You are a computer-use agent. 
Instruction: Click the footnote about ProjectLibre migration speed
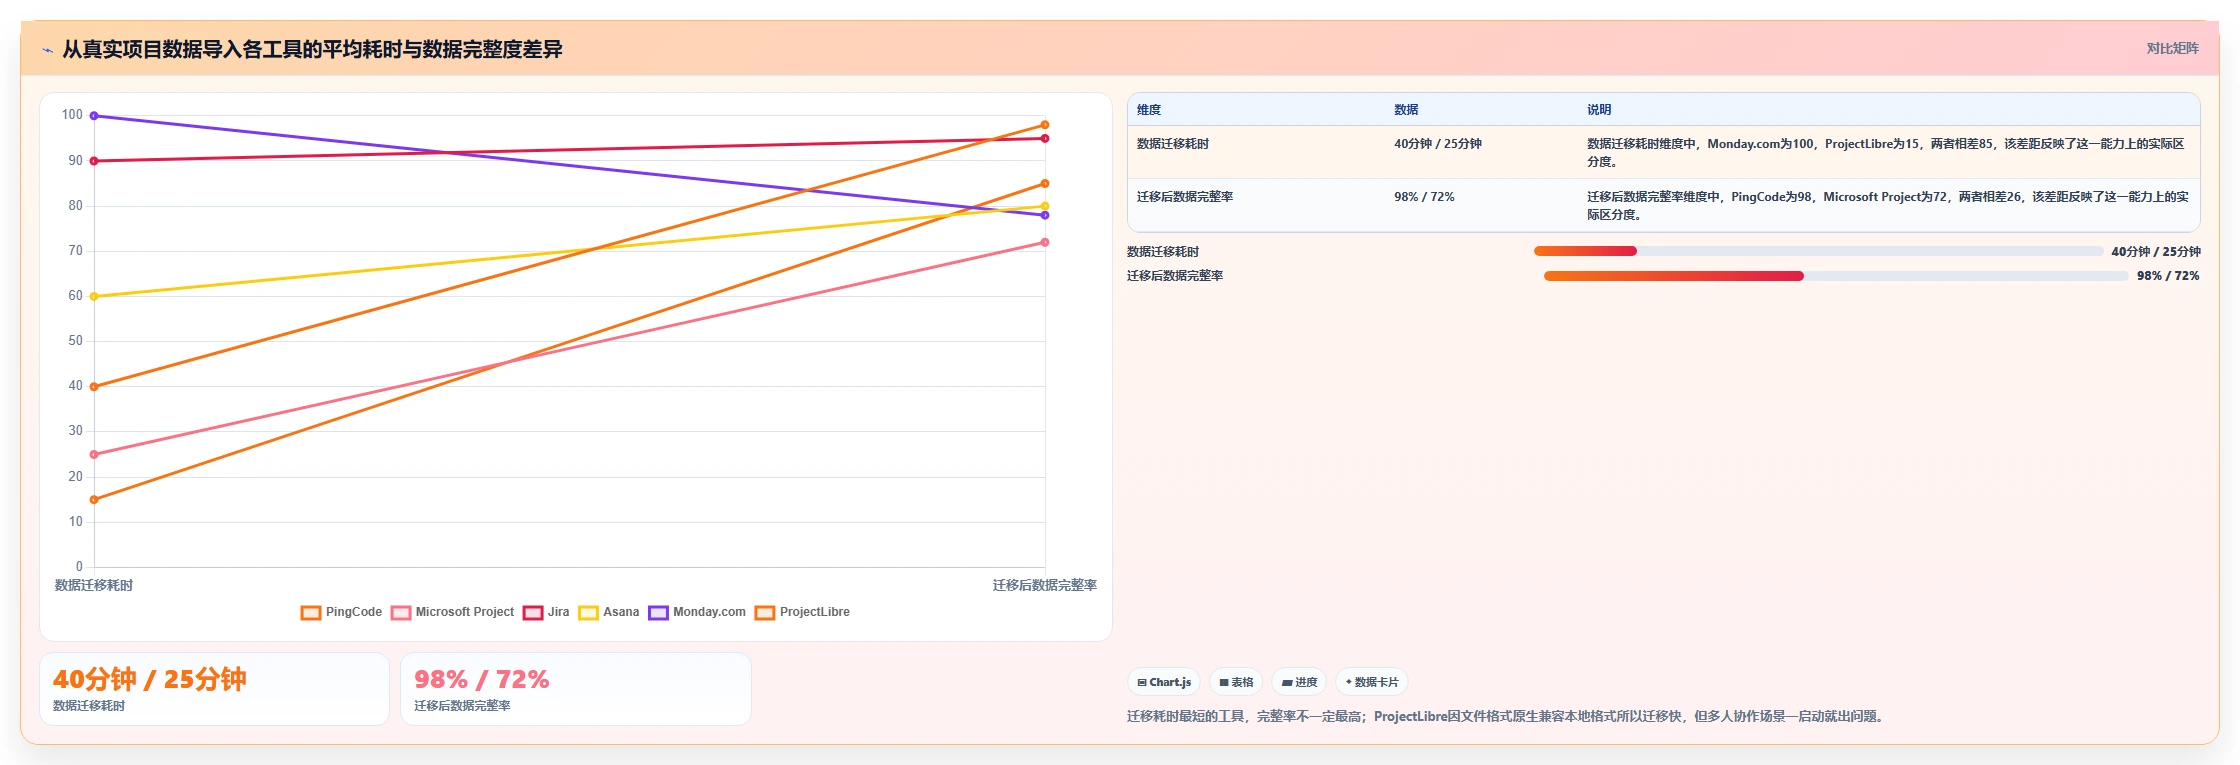tap(1507, 716)
